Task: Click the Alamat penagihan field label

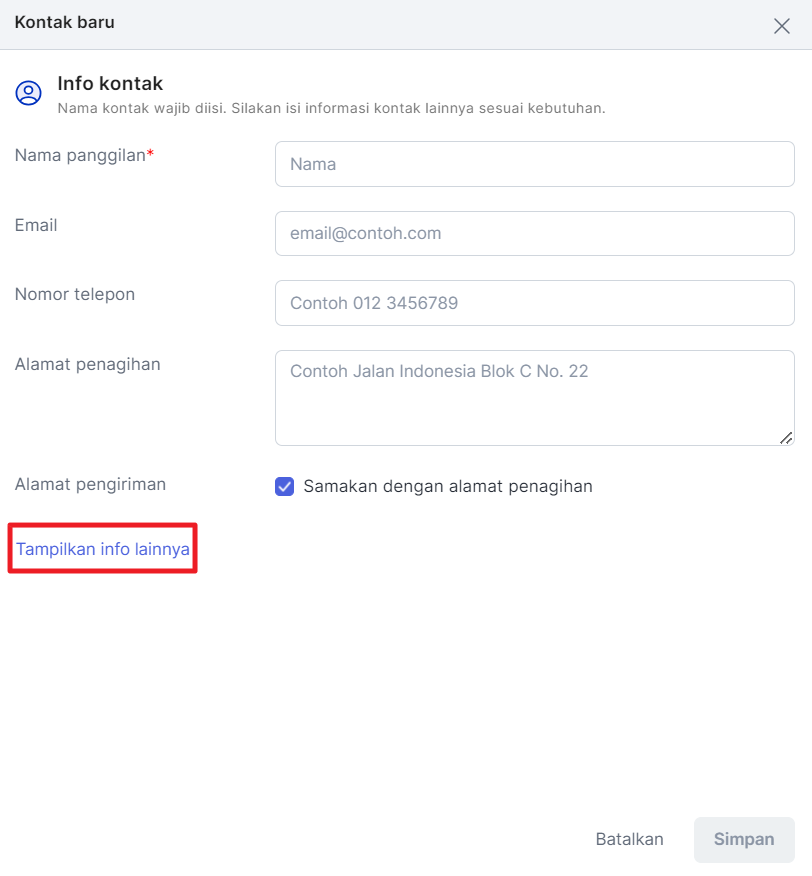Action: 88,364
